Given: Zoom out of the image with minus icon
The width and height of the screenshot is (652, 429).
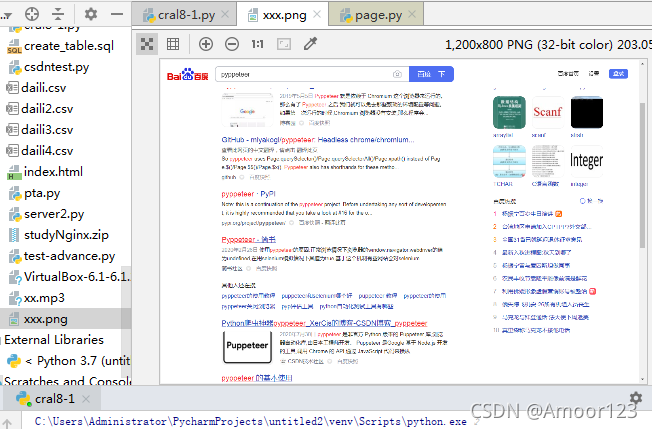Looking at the screenshot, I should click(232, 44).
